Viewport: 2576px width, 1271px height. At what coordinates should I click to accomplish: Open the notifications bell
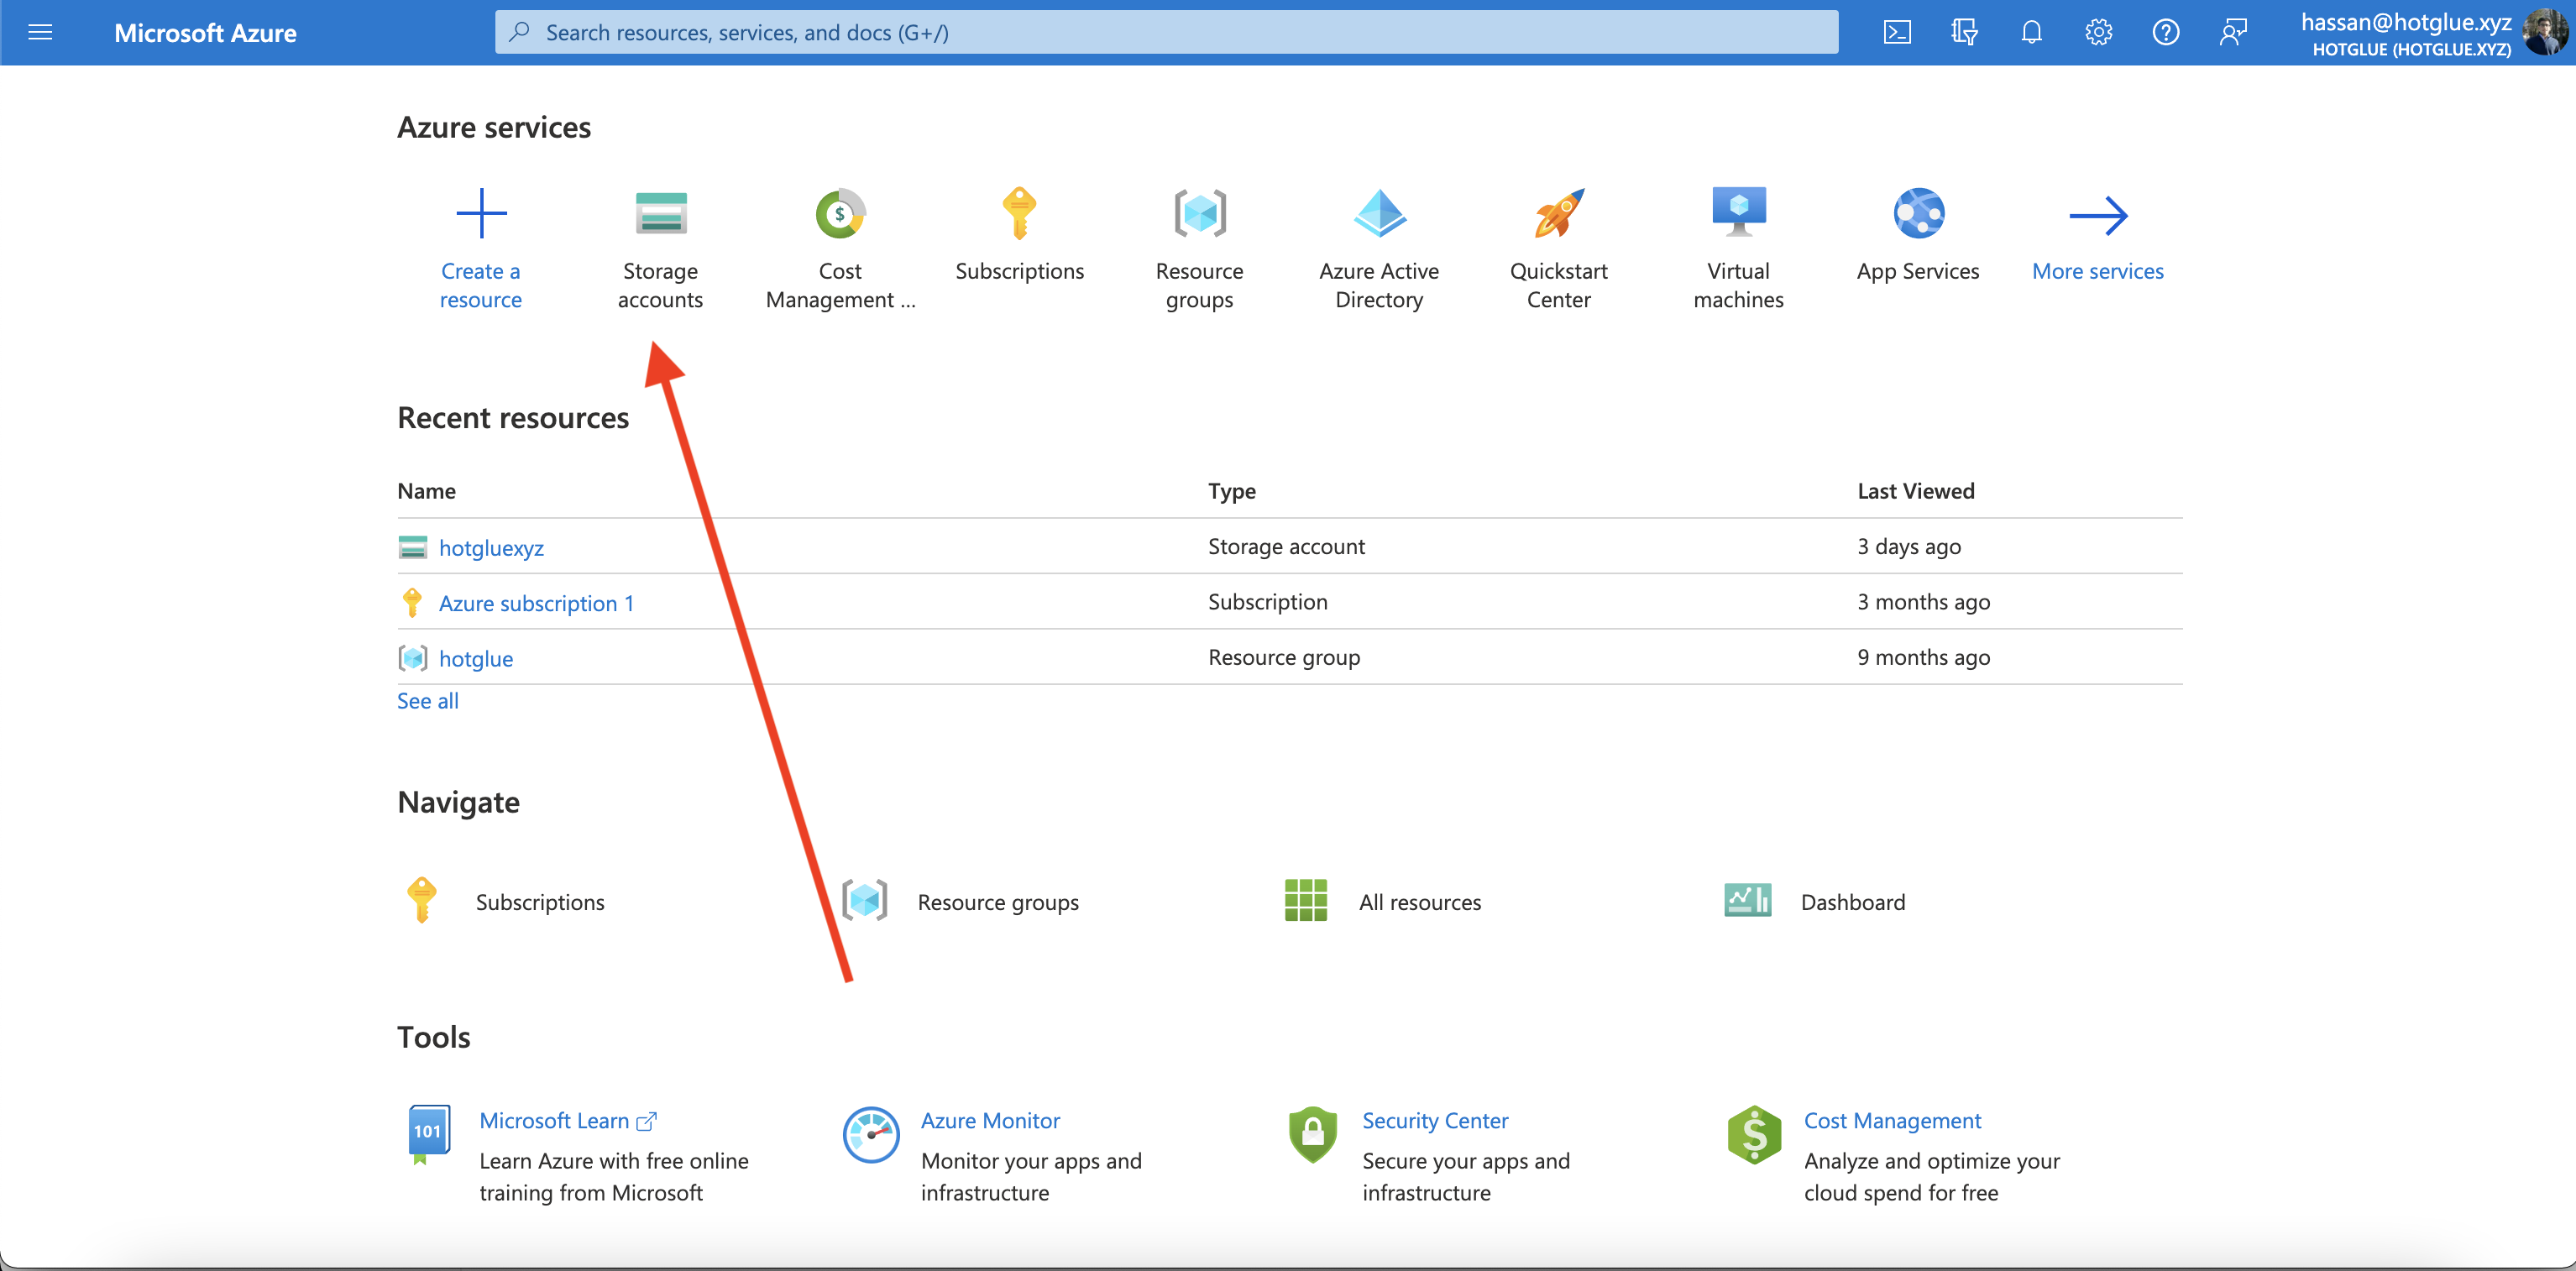point(2031,33)
